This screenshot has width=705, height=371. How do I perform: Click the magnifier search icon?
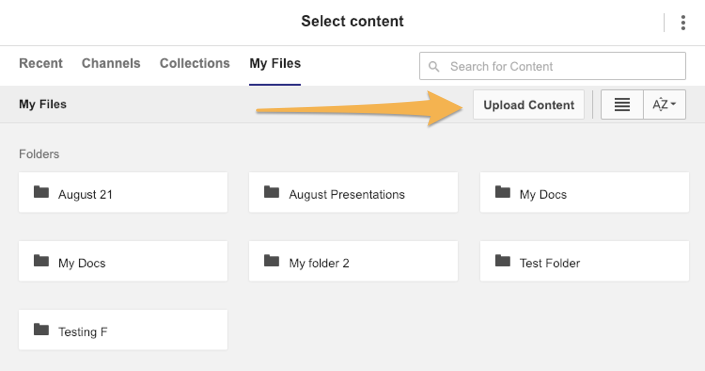tap(434, 67)
